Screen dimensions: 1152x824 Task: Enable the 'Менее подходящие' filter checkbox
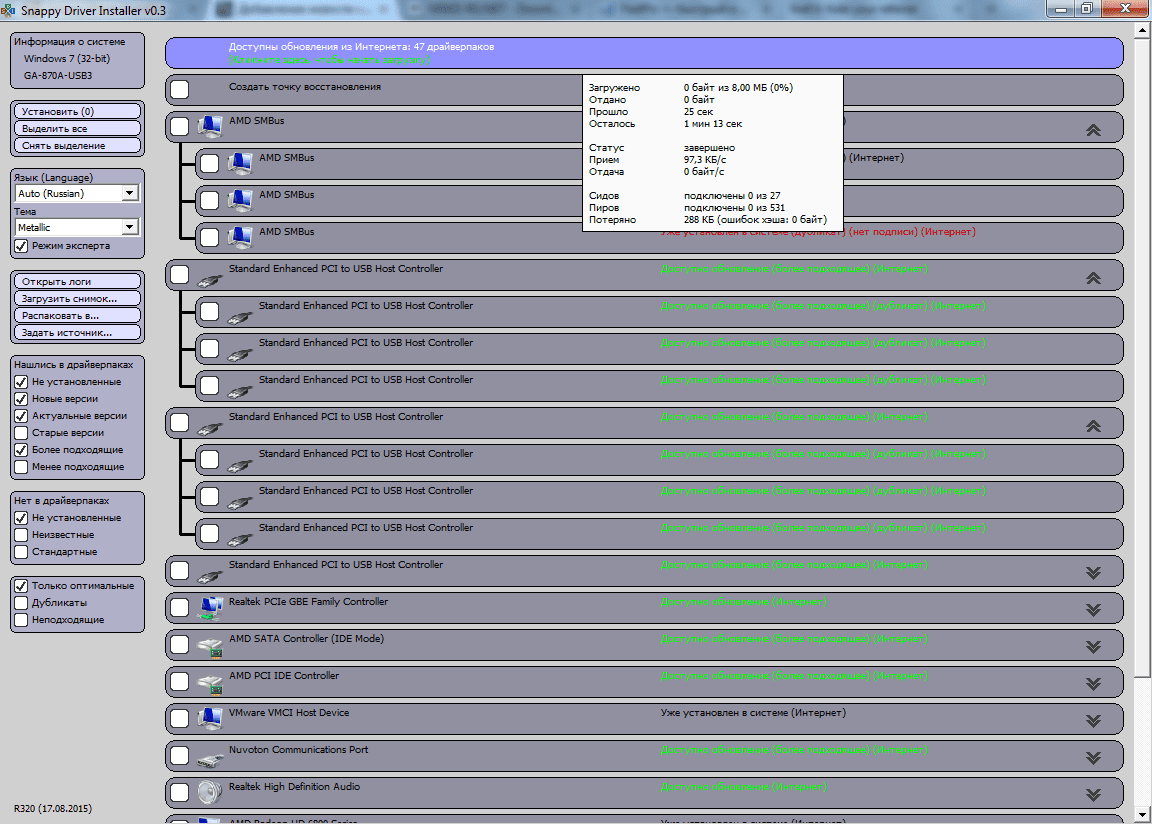click(21, 466)
